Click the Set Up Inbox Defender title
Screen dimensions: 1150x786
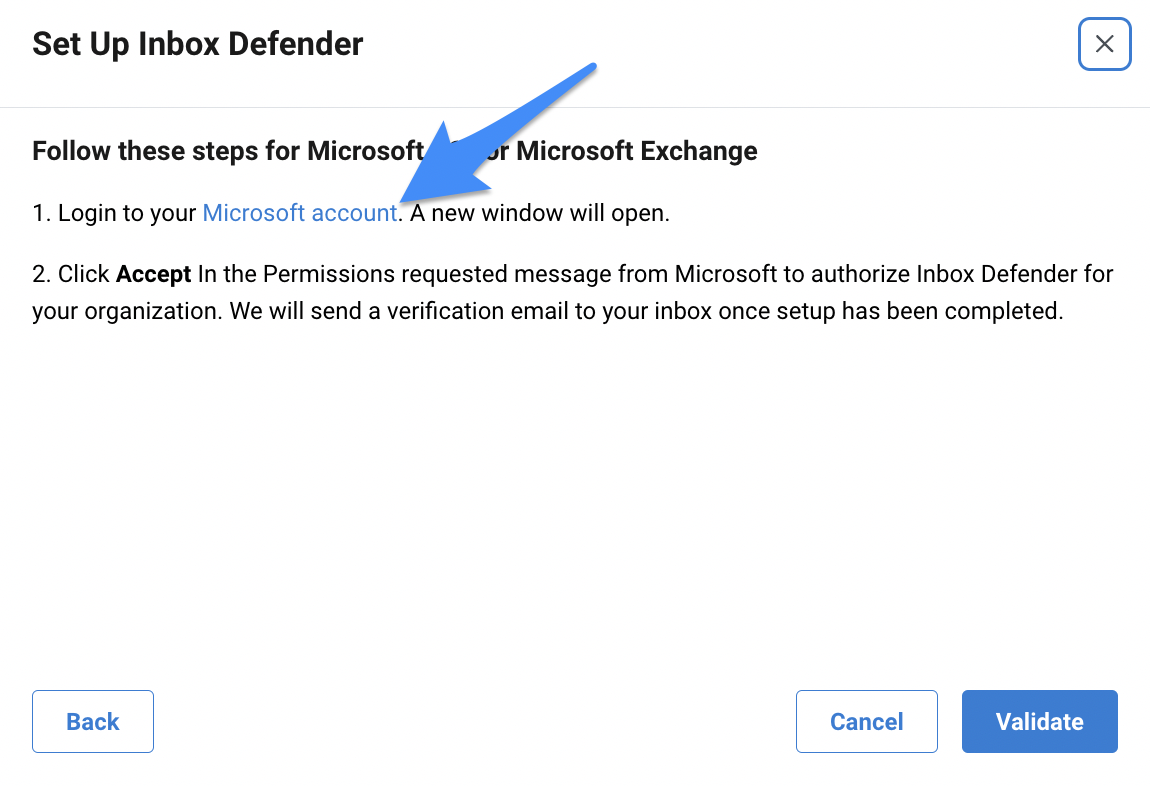[197, 44]
